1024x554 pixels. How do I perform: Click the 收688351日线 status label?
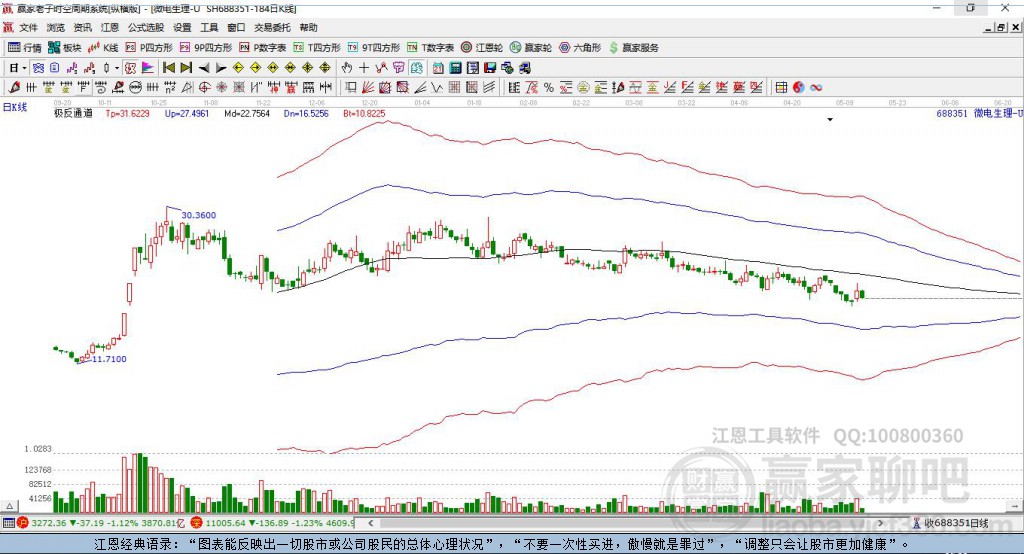click(x=957, y=523)
